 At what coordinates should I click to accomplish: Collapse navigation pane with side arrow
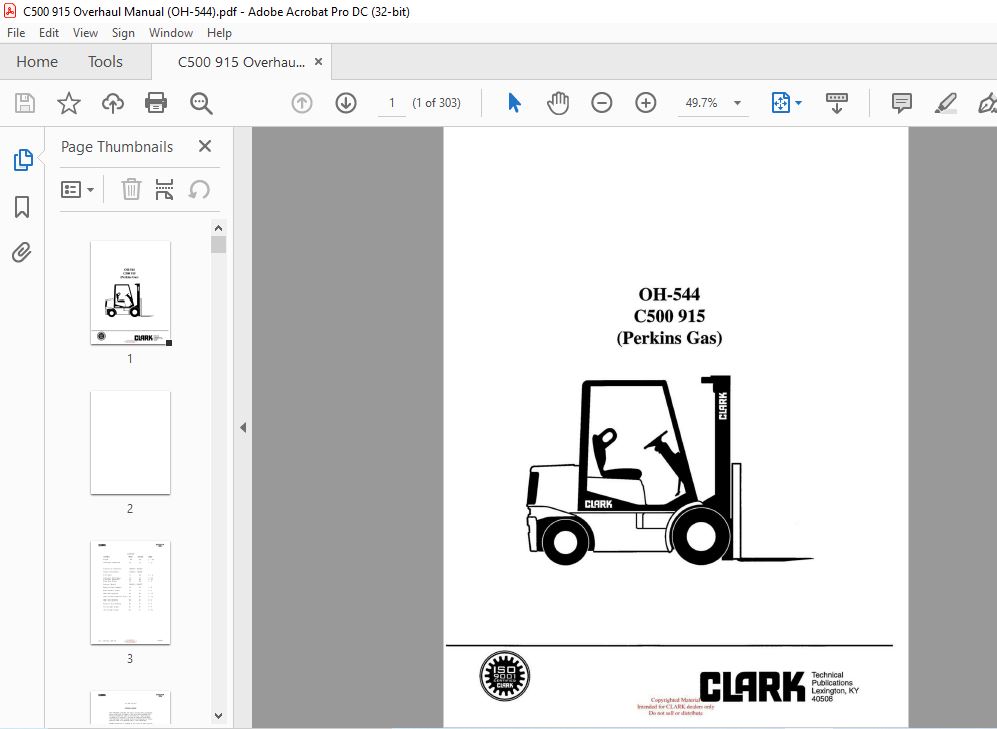(x=243, y=428)
